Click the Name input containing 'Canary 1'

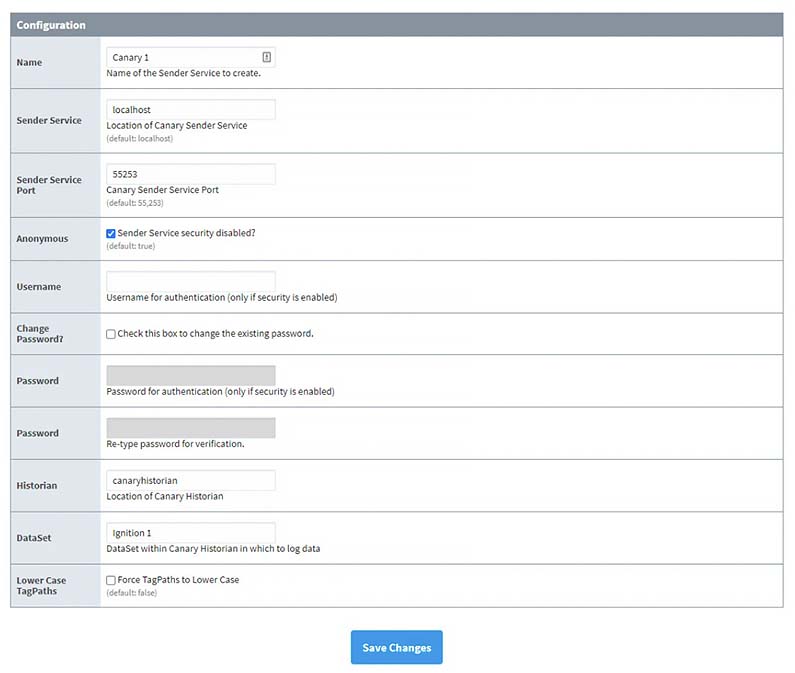[x=185, y=58]
